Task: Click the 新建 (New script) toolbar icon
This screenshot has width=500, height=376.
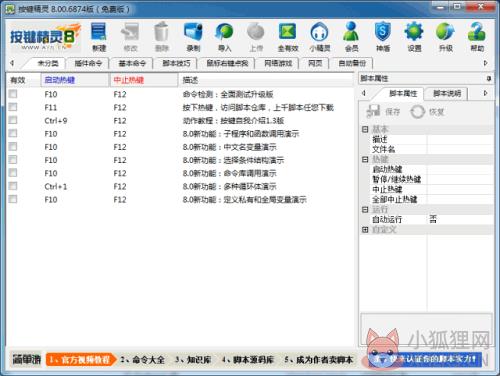Action: pyautogui.click(x=99, y=37)
